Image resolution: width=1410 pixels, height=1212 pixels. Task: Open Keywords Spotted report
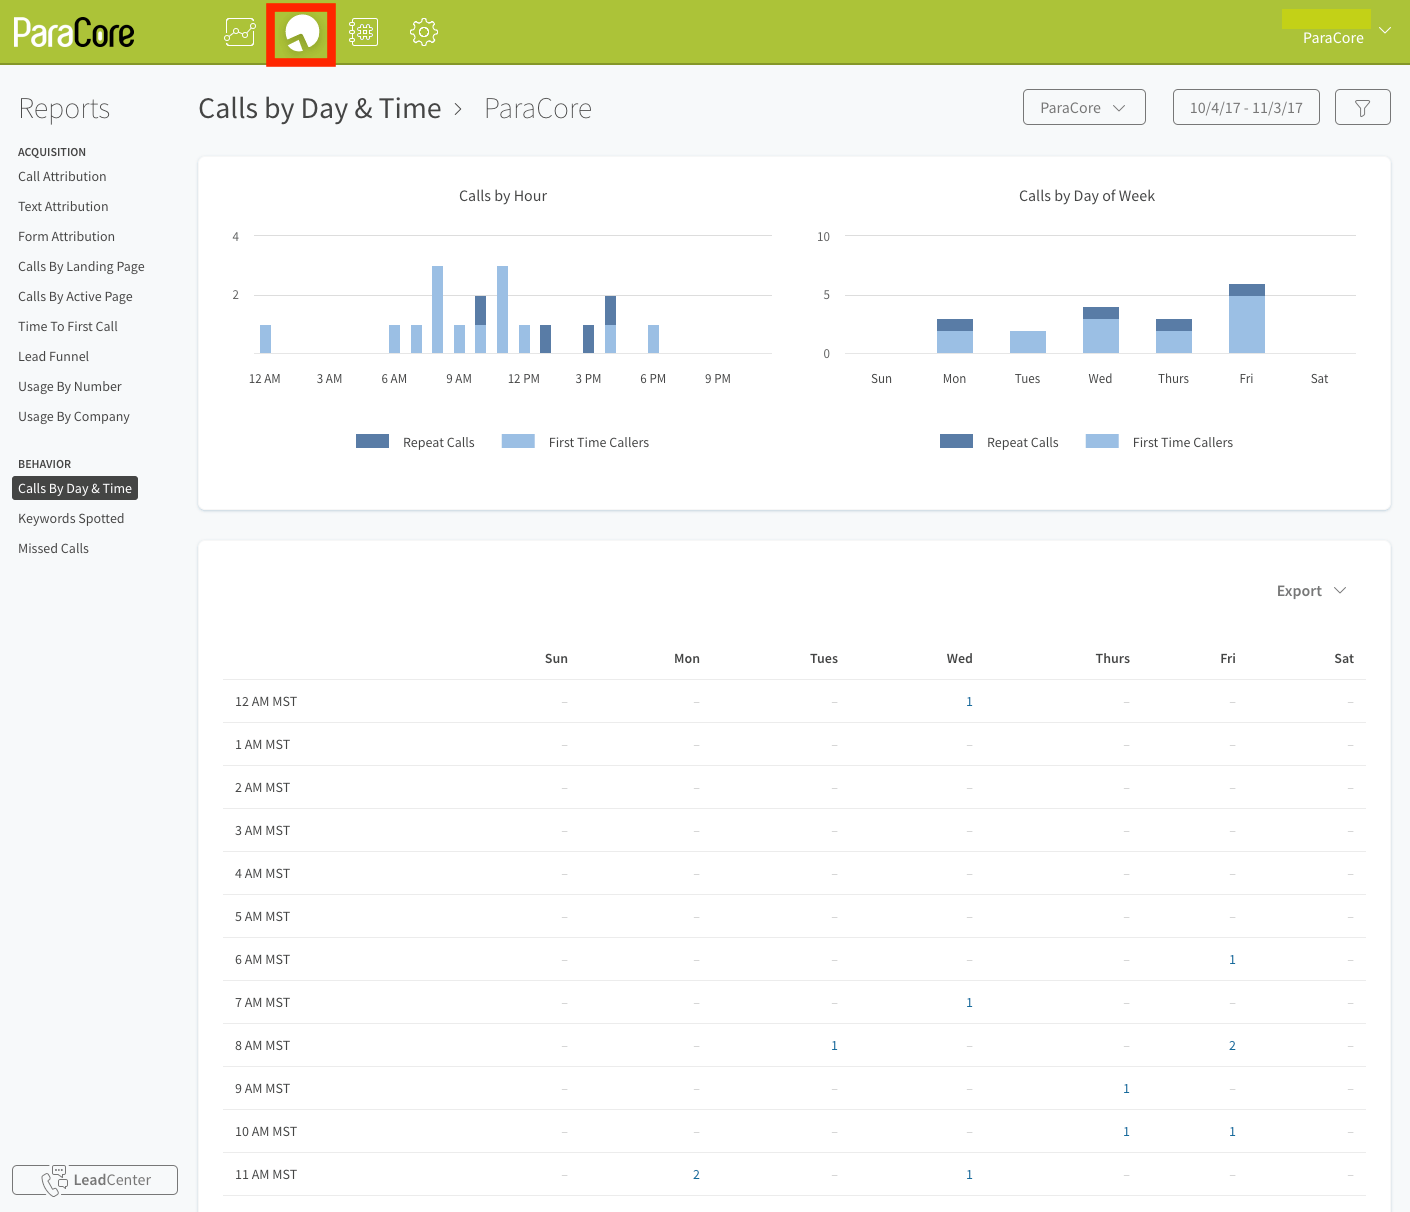(71, 518)
